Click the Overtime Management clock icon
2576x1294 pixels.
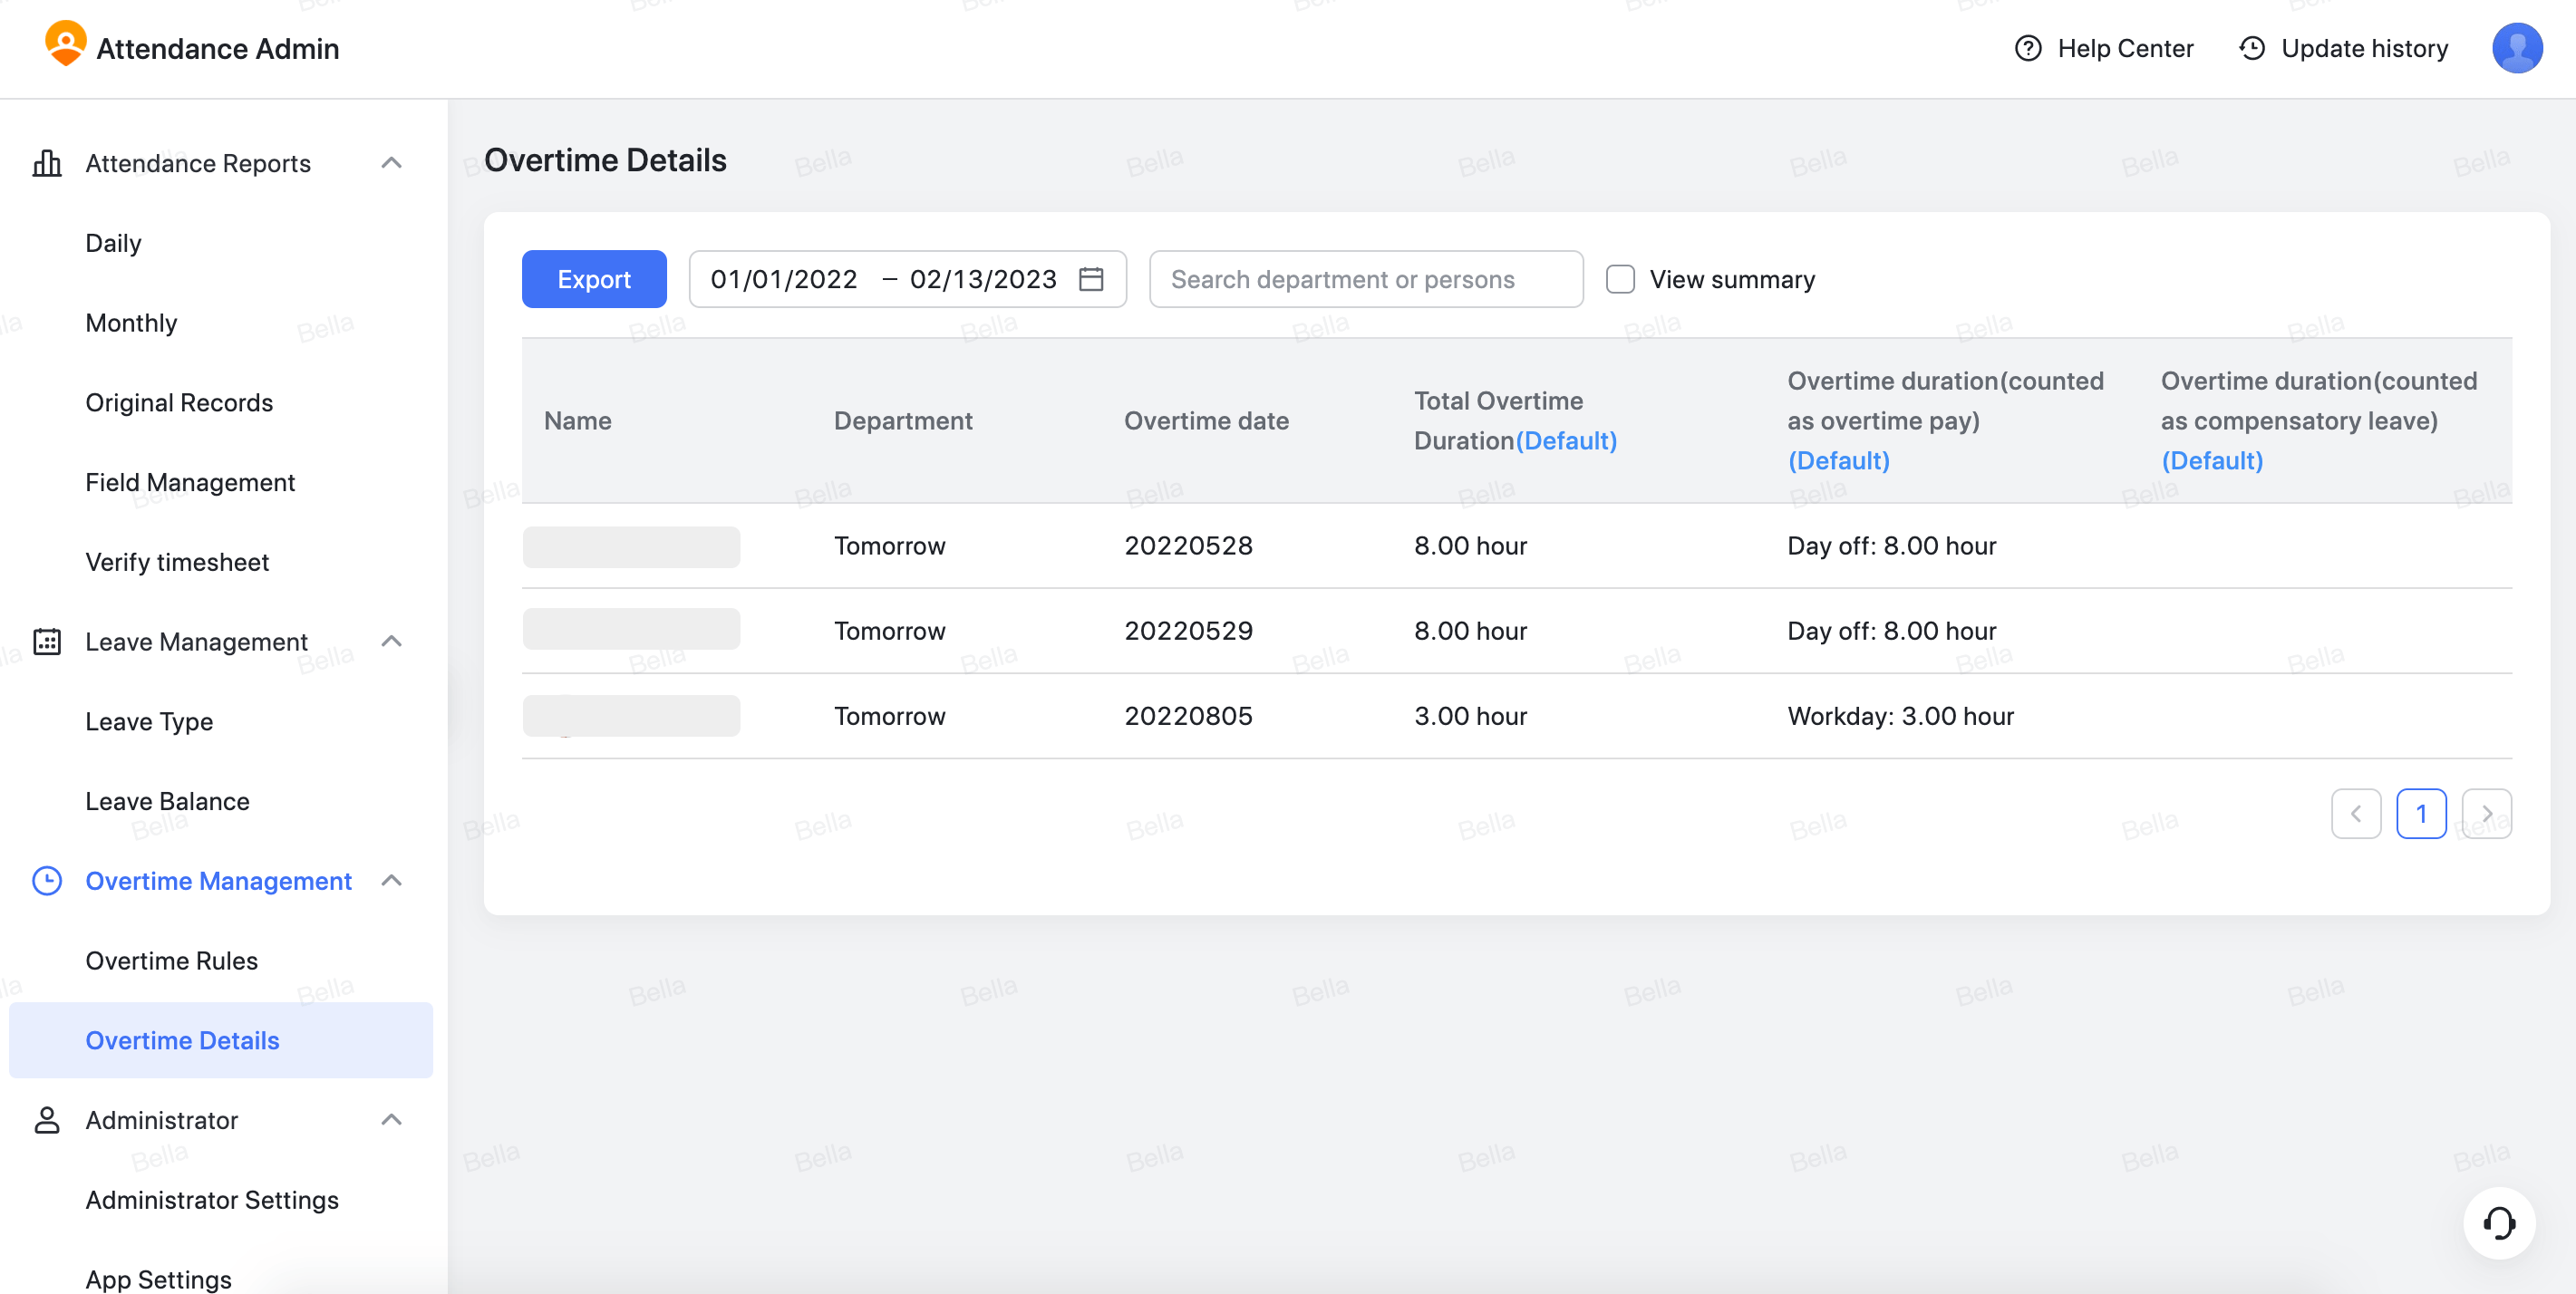[x=47, y=881]
